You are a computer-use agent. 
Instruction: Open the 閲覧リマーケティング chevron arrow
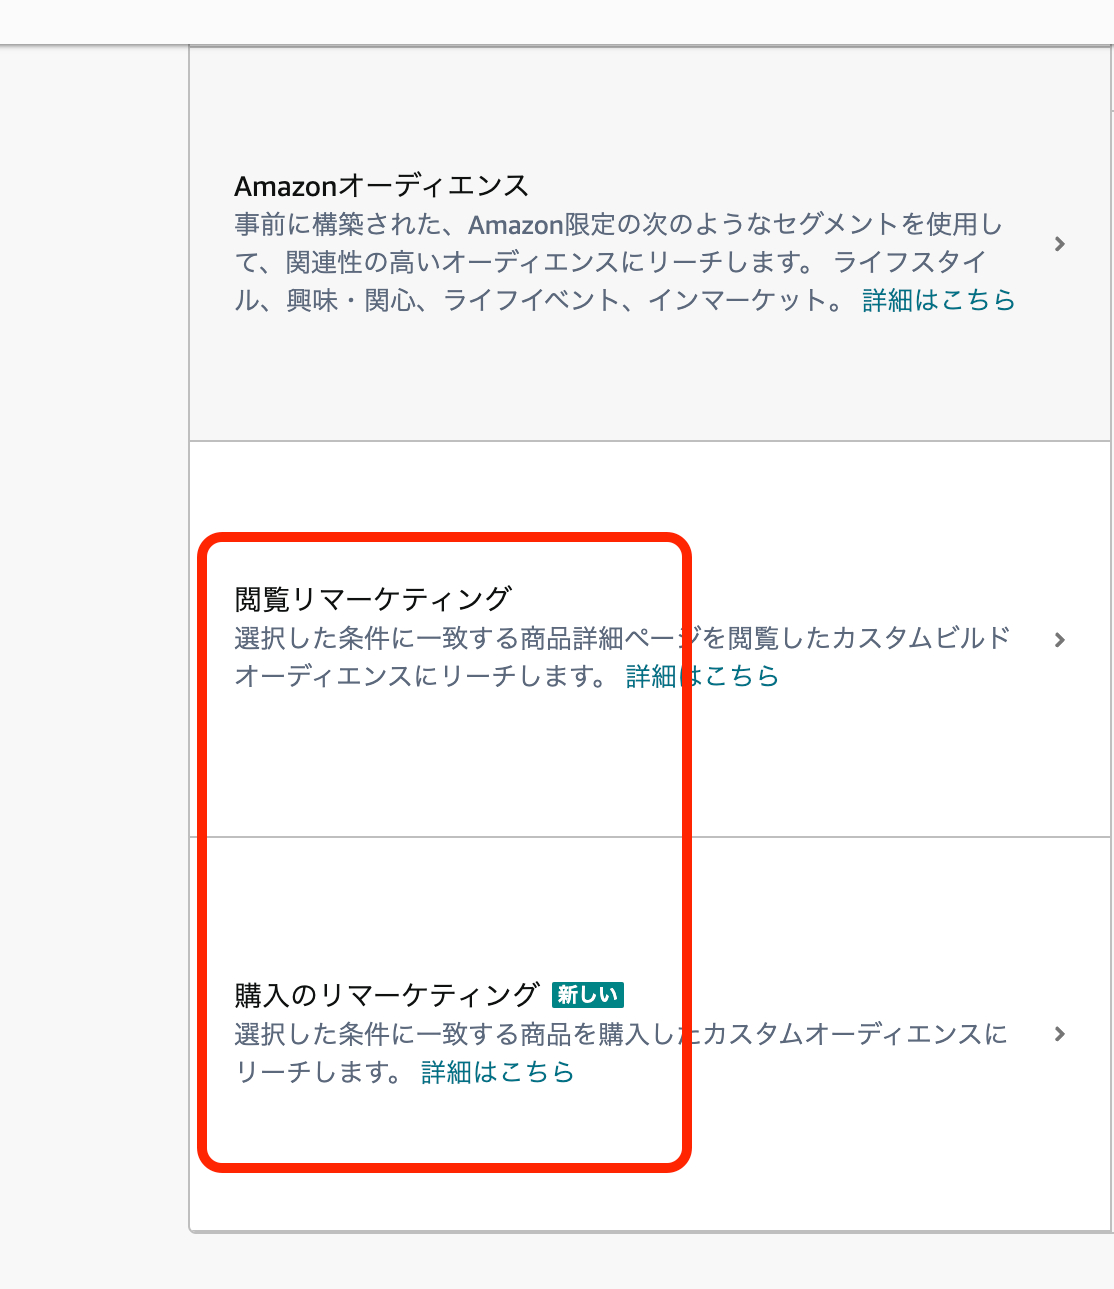pyautogui.click(x=1060, y=640)
